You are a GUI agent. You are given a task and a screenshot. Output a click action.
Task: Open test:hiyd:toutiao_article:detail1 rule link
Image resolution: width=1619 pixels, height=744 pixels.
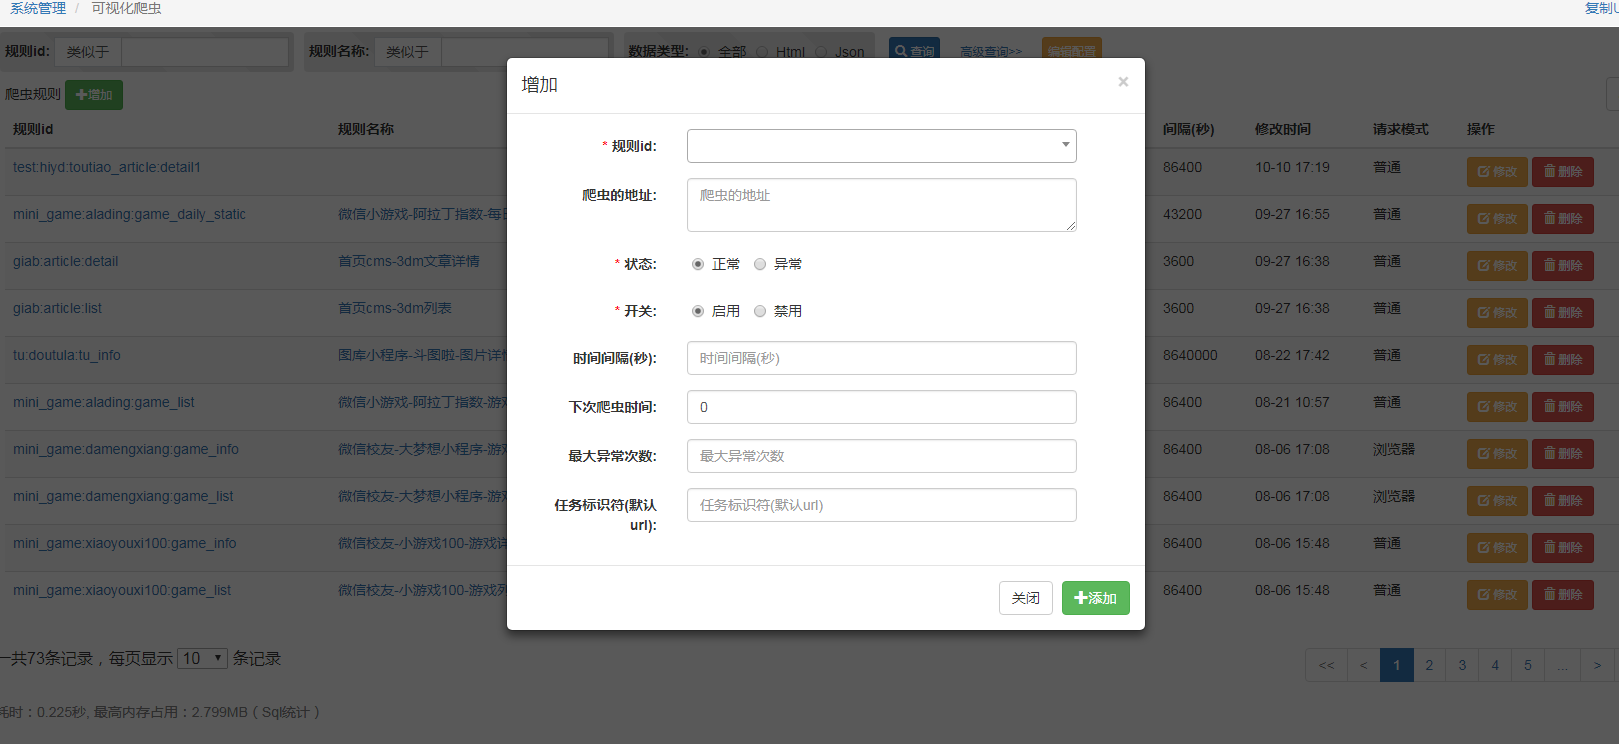pyautogui.click(x=107, y=167)
